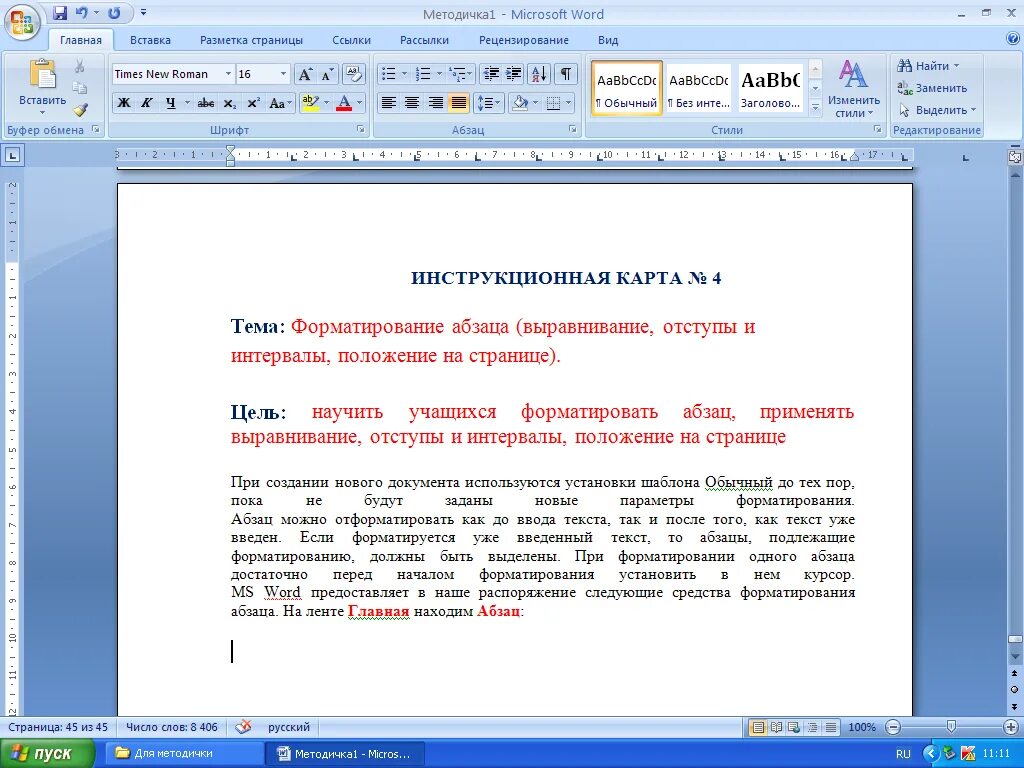
Task: Apply bulleted list
Action: pyautogui.click(x=389, y=74)
